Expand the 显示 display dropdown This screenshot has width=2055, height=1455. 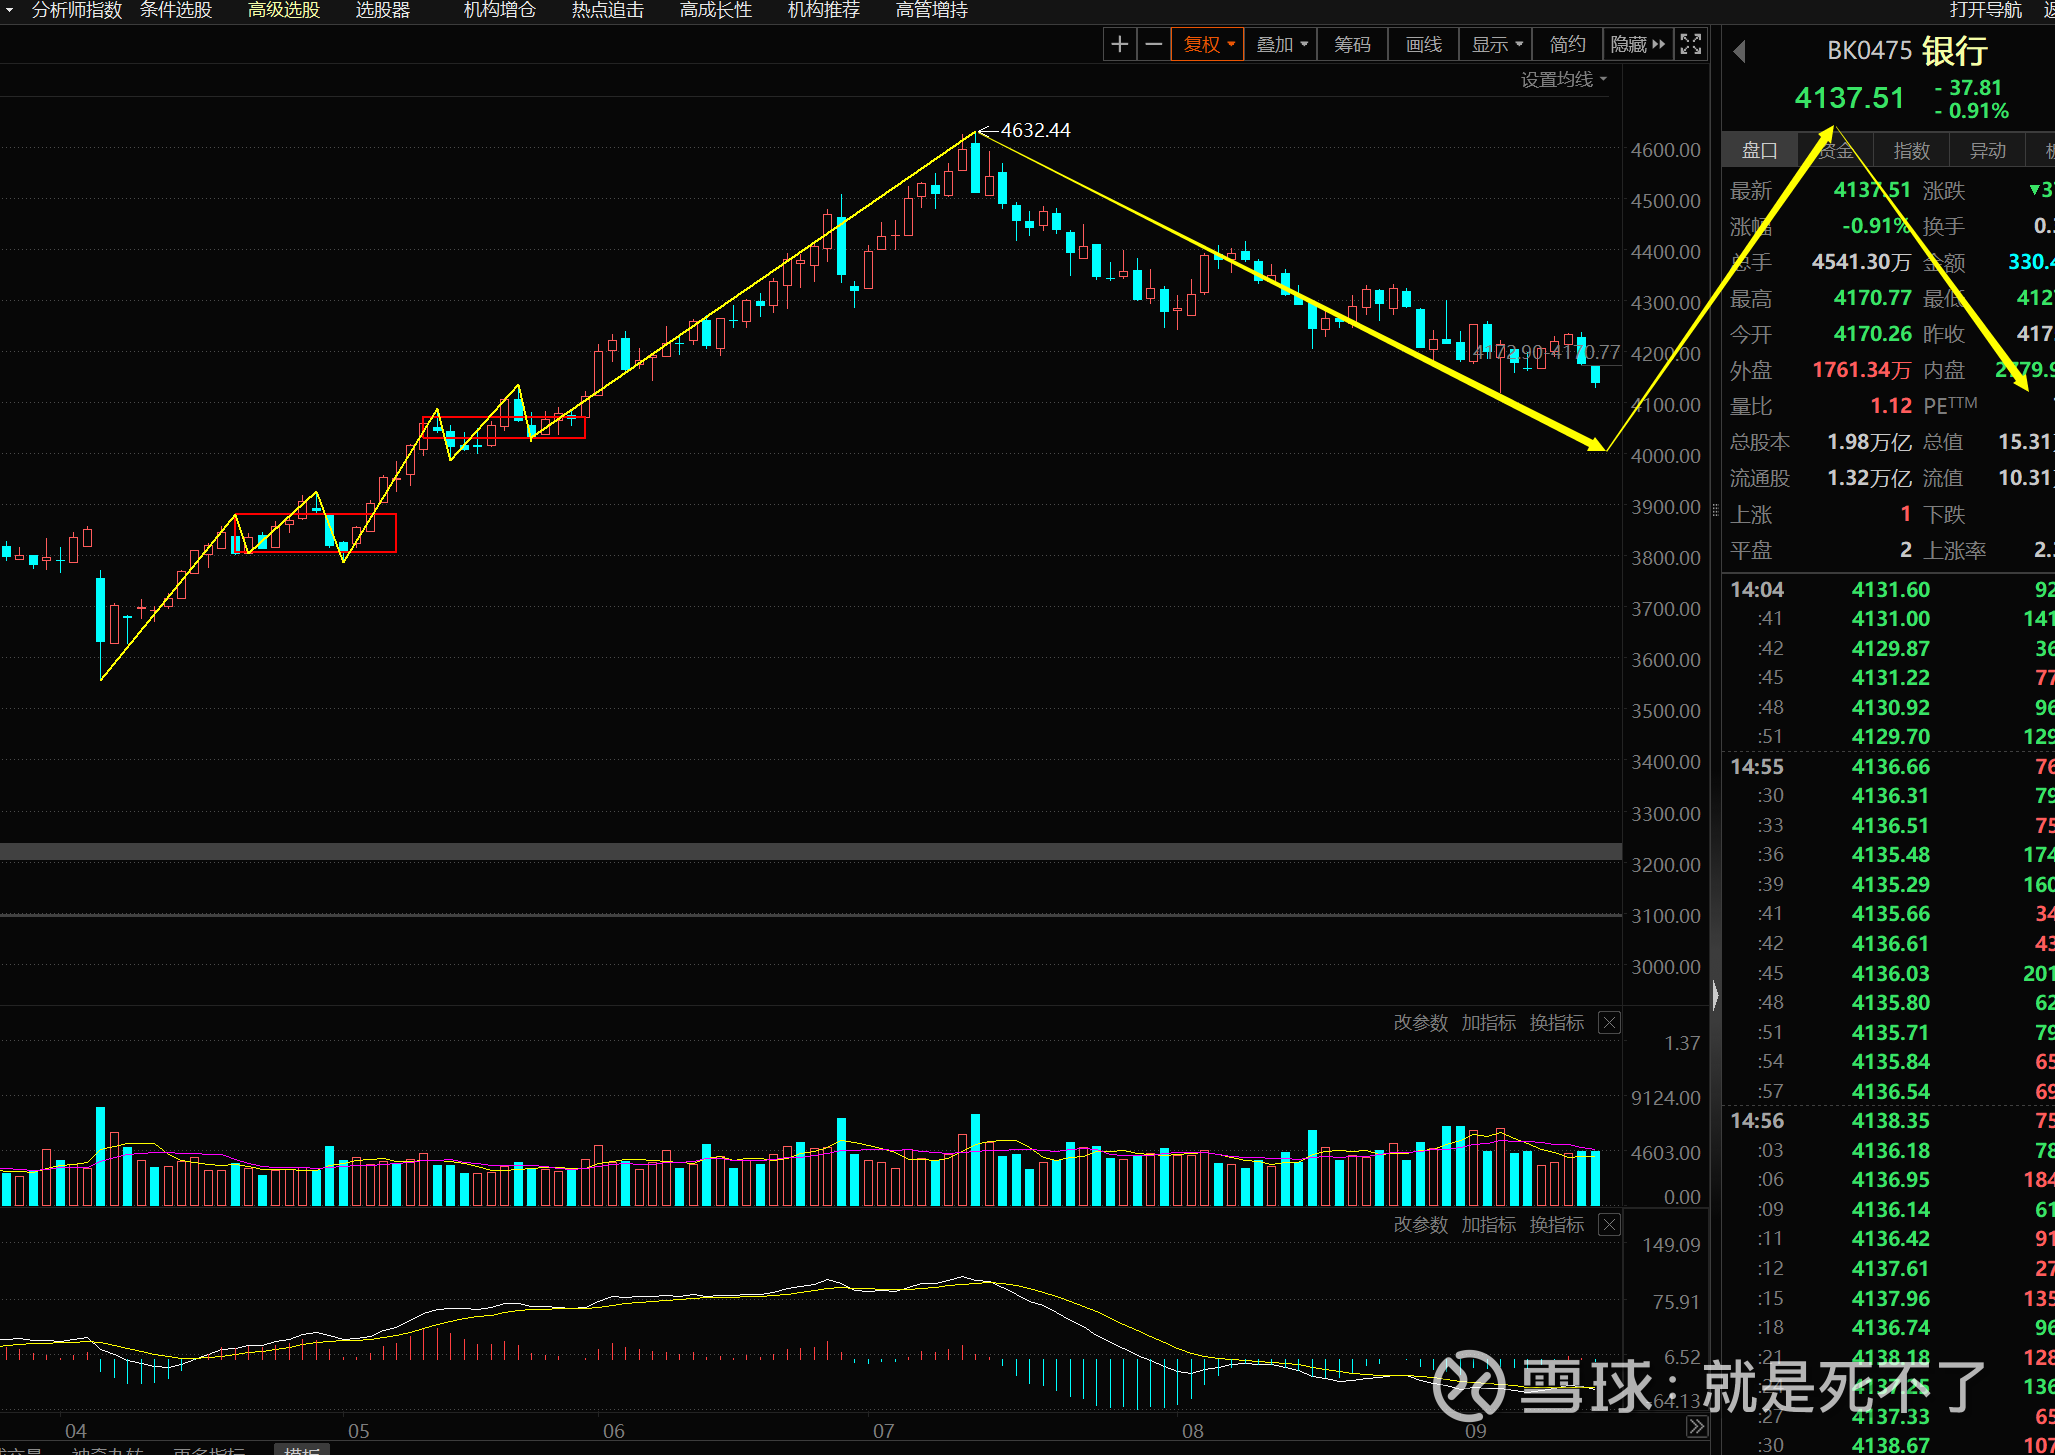pos(1496,44)
